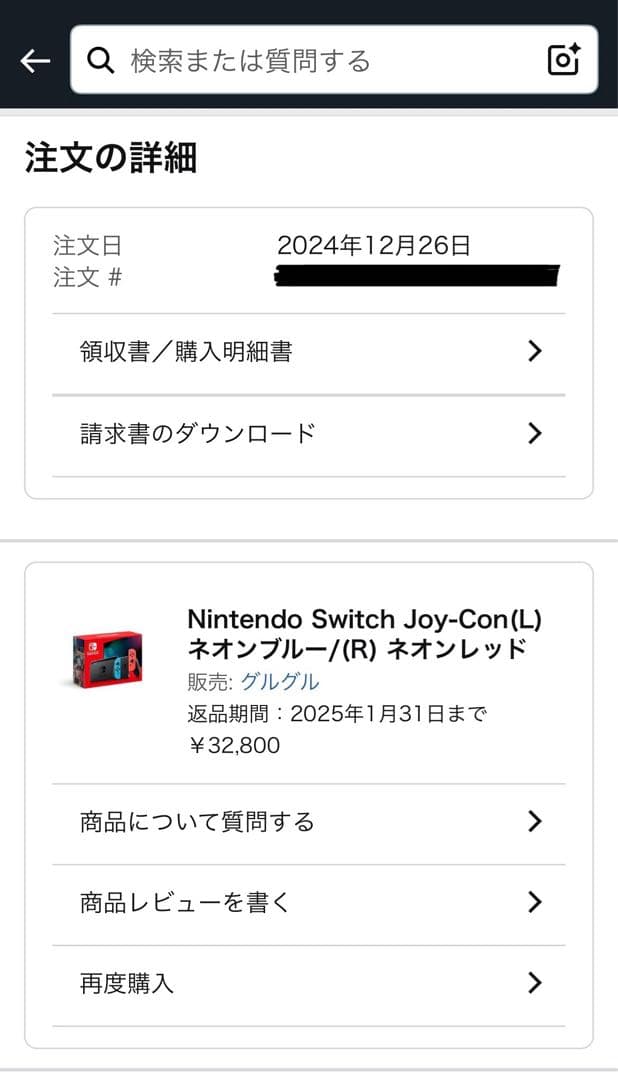This screenshot has width=618, height=1080.
Task: Tap the back arrow icon
Action: pos(34,59)
